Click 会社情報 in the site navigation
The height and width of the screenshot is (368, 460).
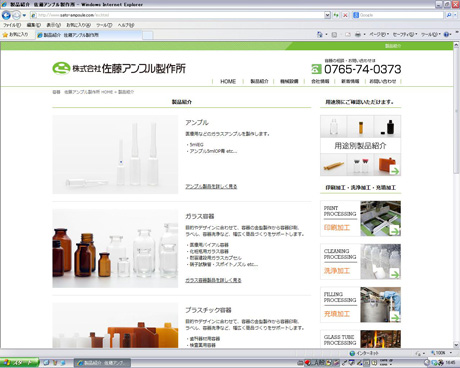[320, 81]
